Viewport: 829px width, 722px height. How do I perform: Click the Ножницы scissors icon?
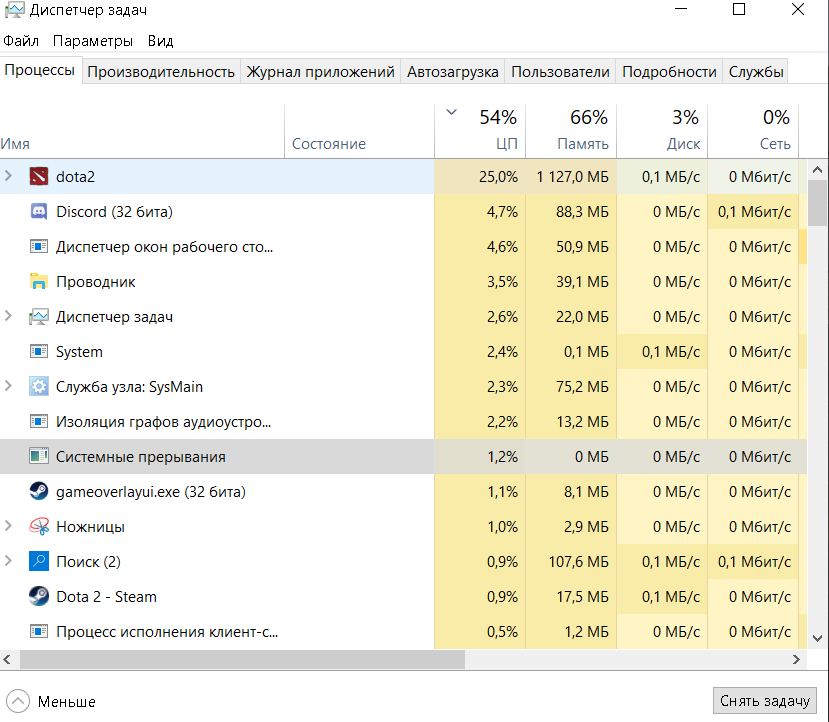[39, 527]
